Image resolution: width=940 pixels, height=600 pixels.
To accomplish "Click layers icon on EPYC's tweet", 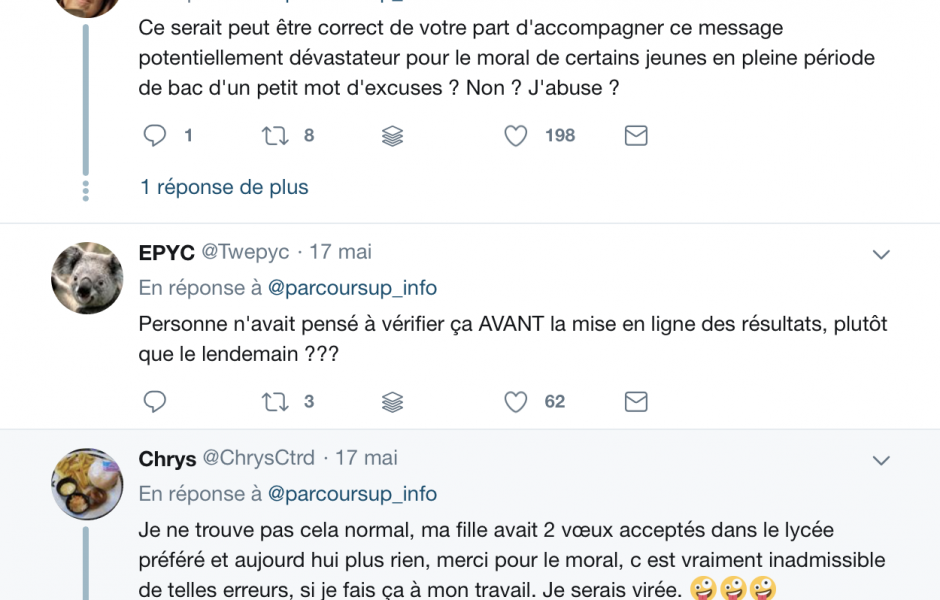I will [393, 402].
